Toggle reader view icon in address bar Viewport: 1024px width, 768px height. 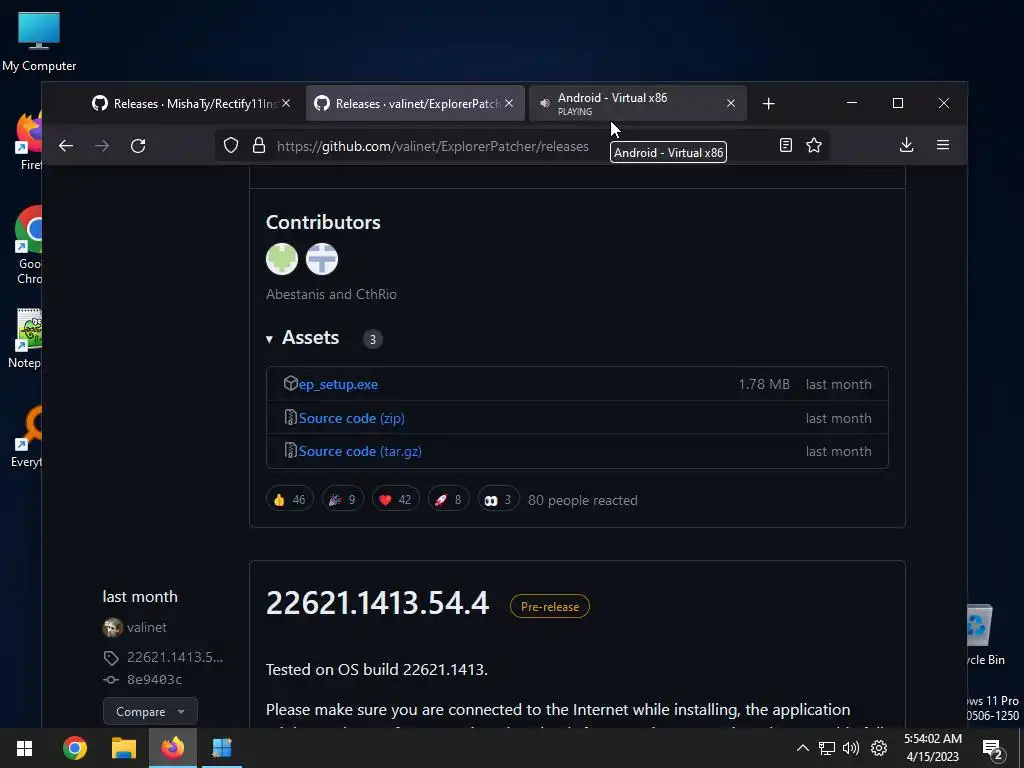coord(786,145)
